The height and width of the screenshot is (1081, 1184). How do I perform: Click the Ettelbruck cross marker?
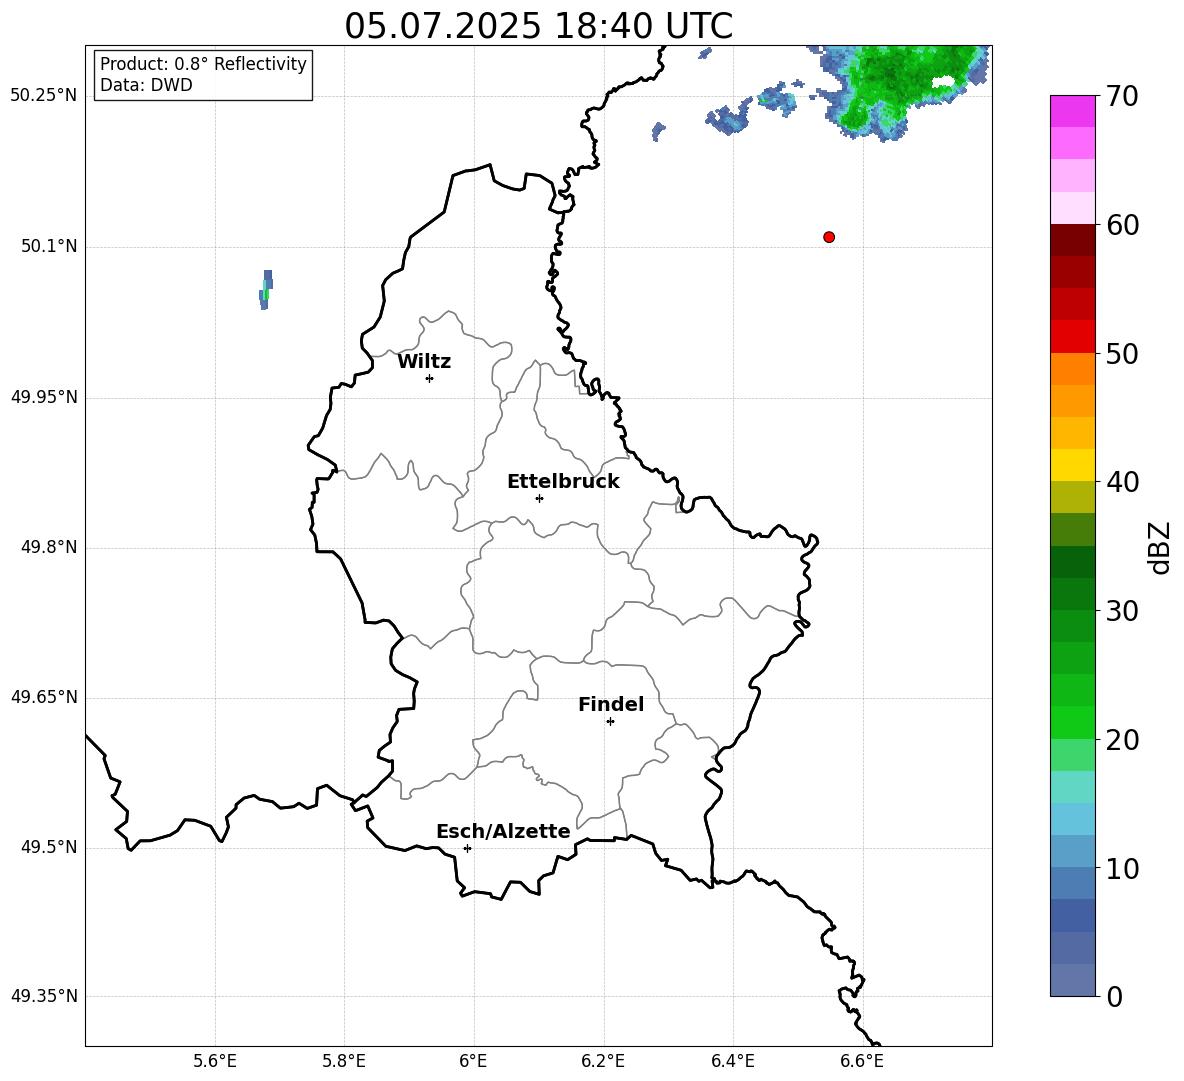(x=539, y=498)
